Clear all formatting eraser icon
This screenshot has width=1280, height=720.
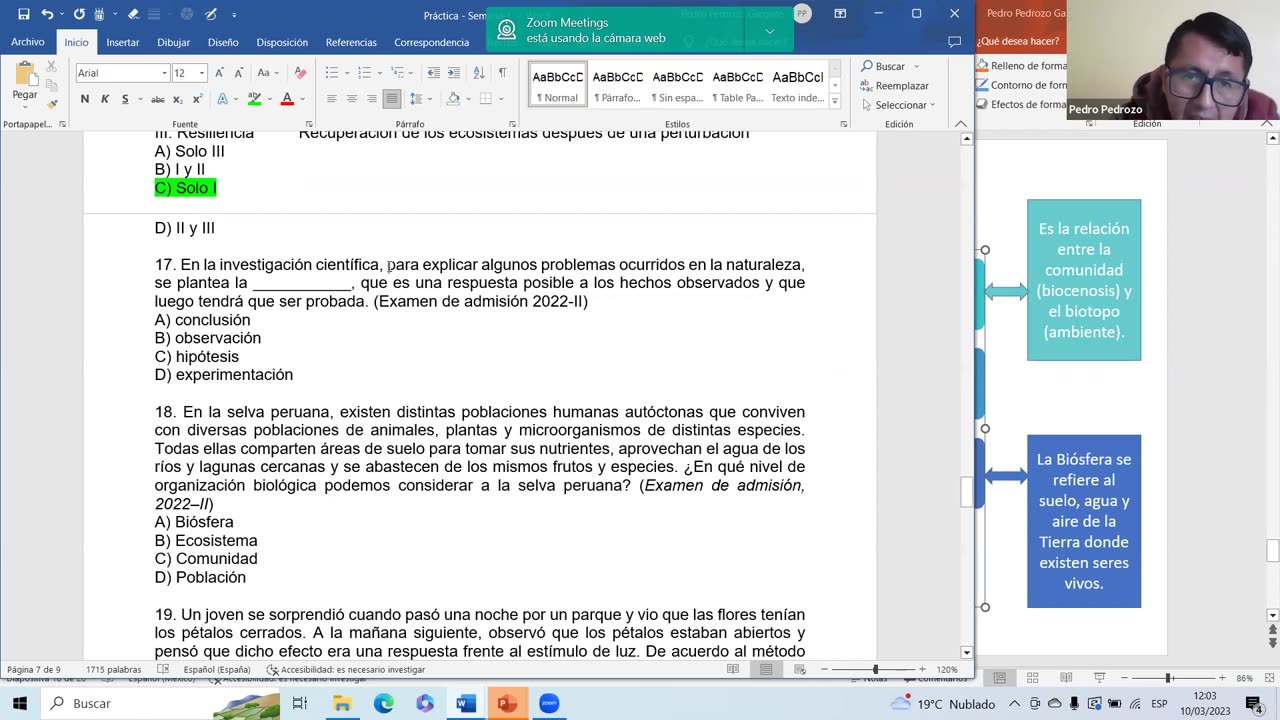coord(300,73)
